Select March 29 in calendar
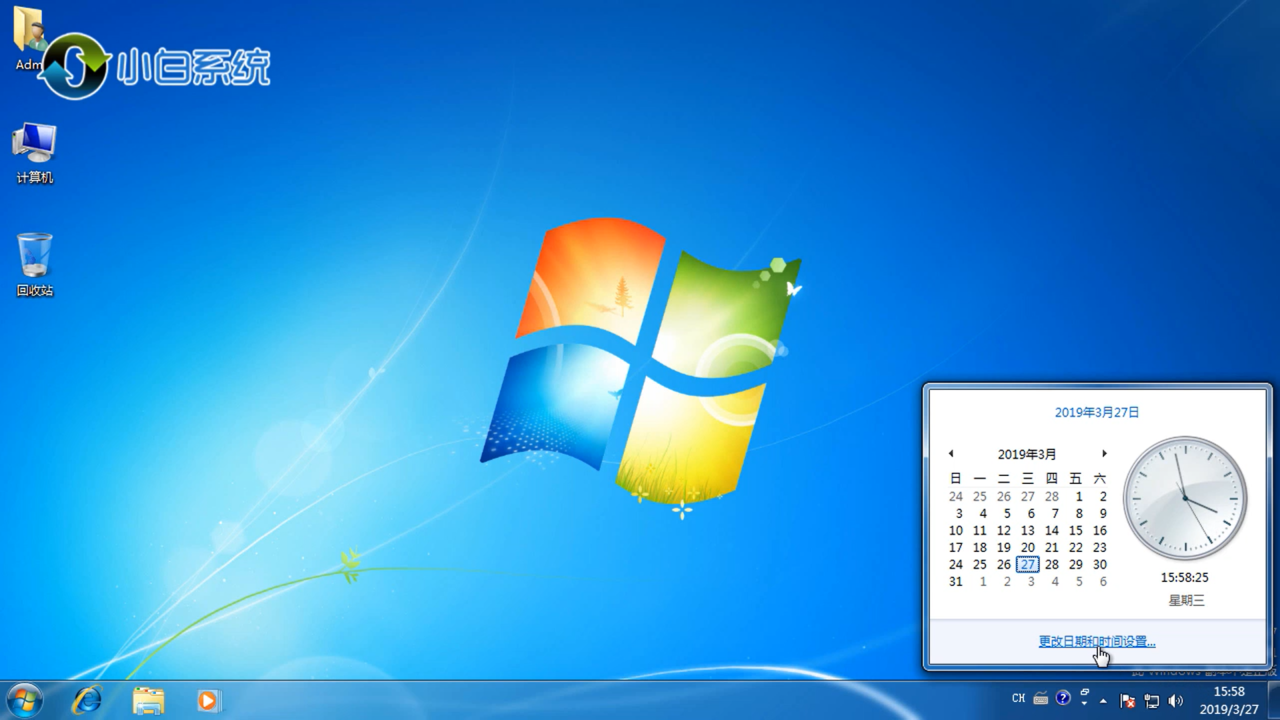The height and width of the screenshot is (720, 1280). tap(1075, 564)
